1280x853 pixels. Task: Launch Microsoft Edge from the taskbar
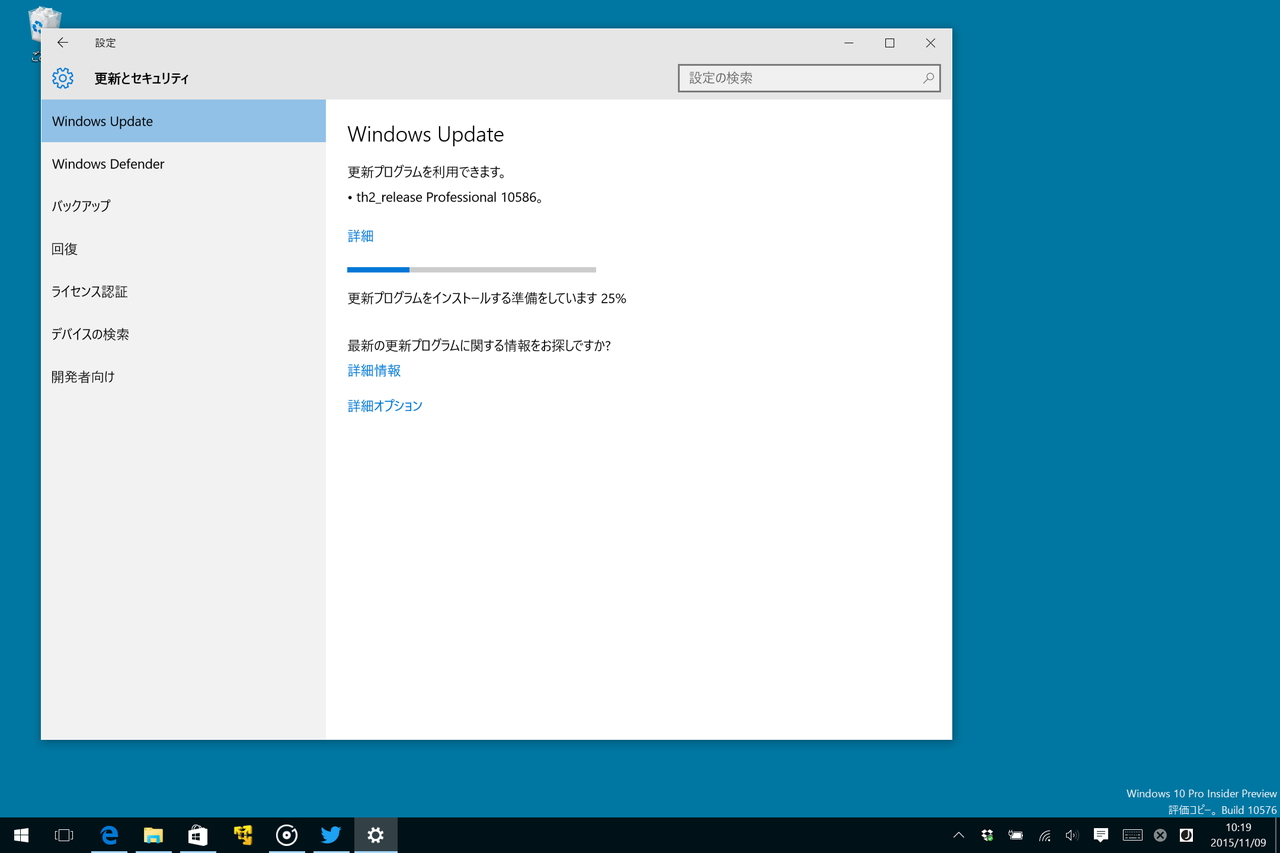[110, 835]
